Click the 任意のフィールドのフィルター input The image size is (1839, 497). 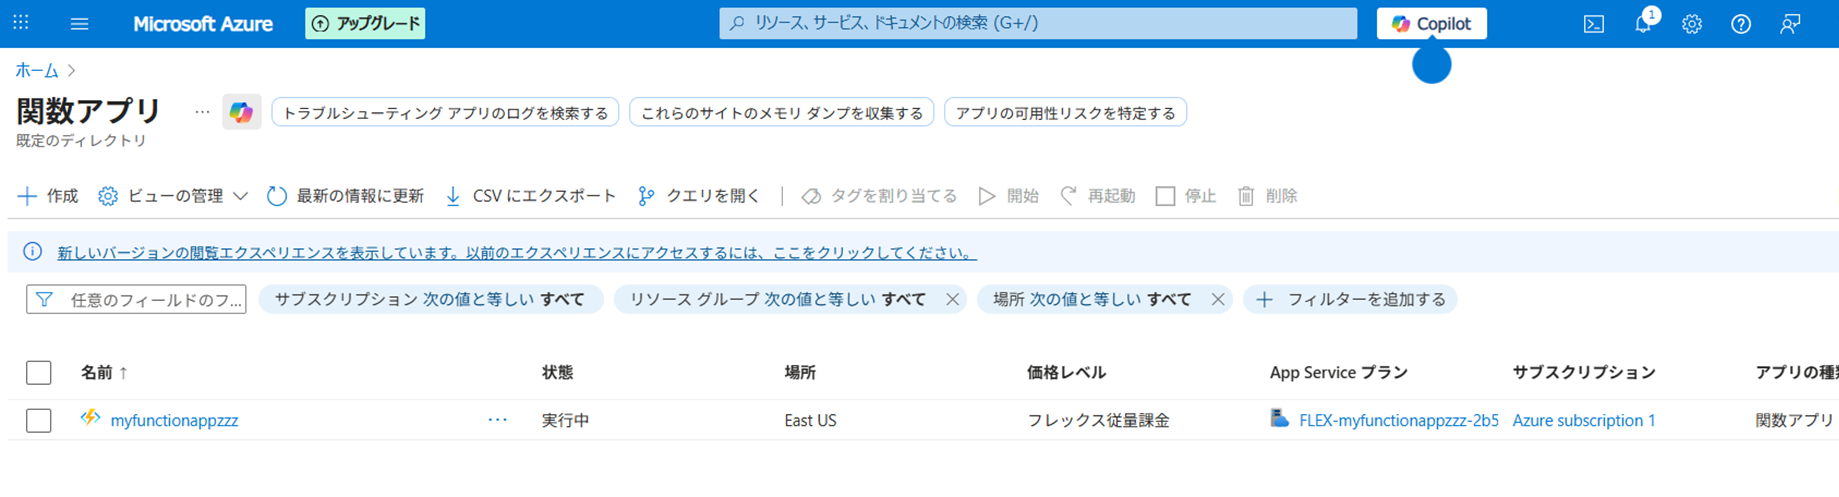[136, 299]
